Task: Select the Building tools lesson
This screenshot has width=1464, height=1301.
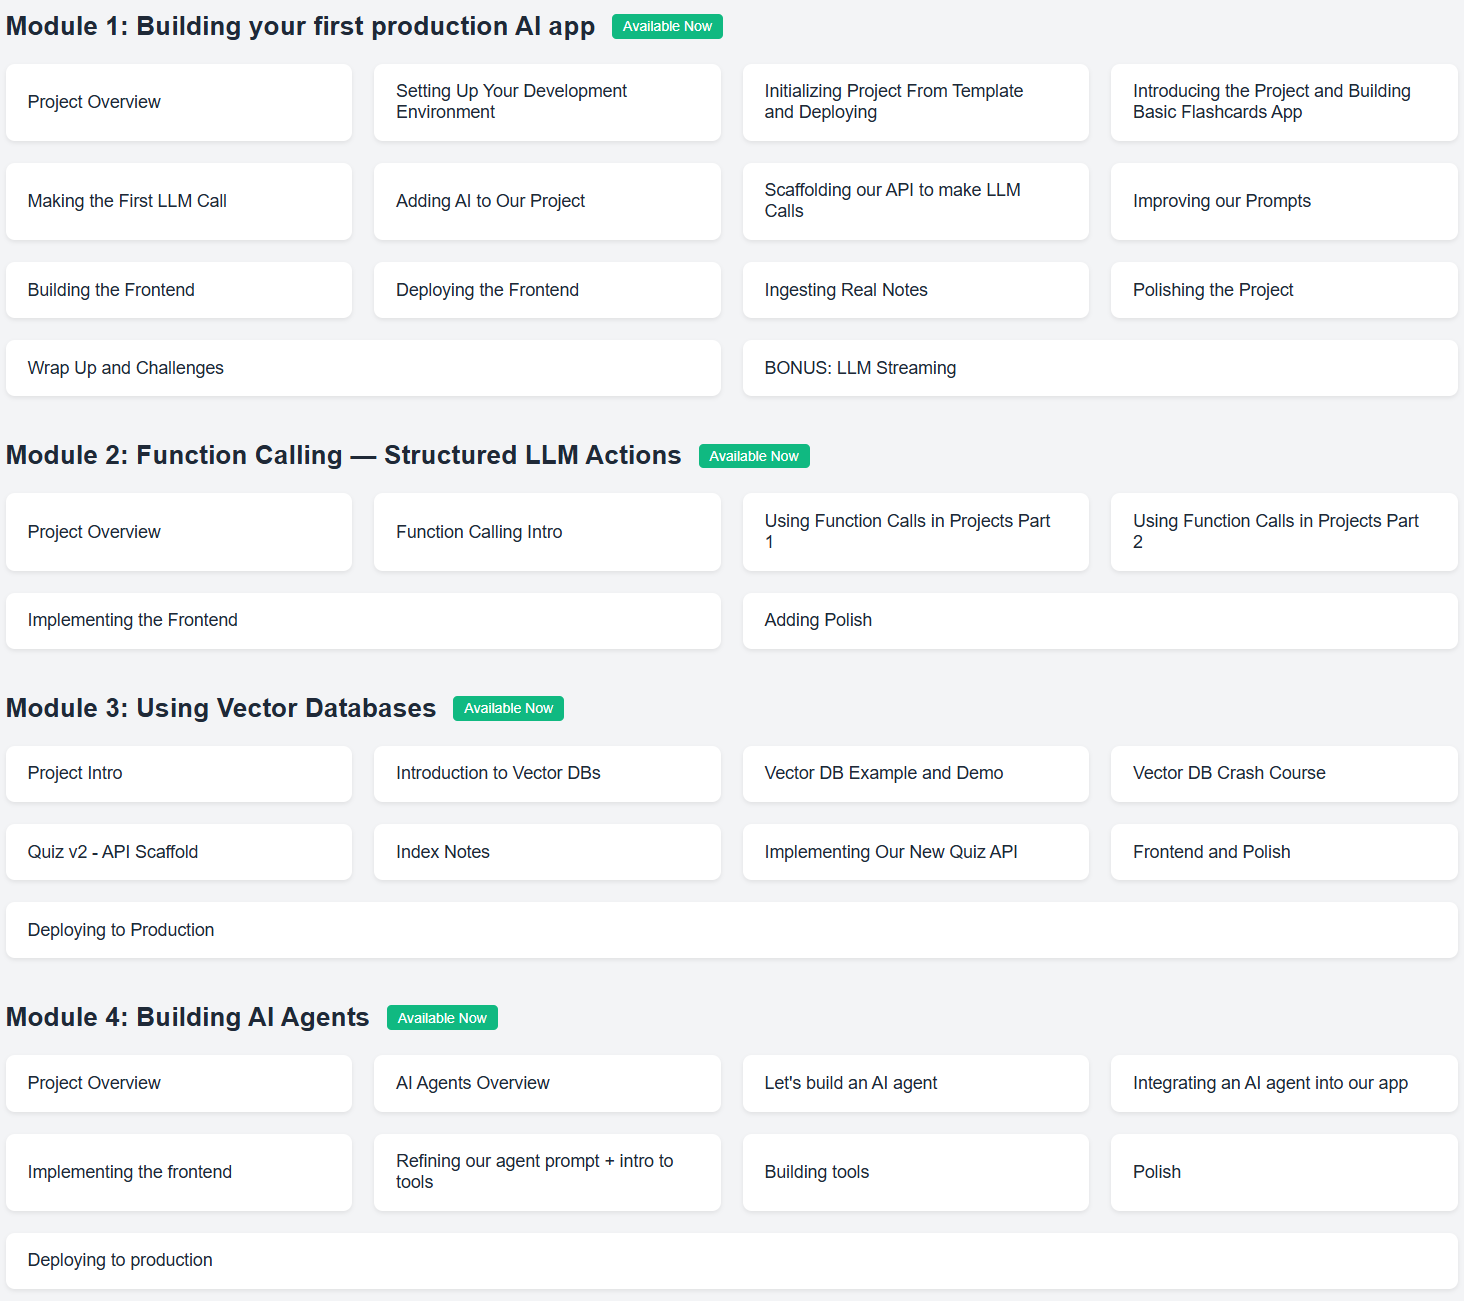Action: pyautogui.click(x=916, y=1172)
